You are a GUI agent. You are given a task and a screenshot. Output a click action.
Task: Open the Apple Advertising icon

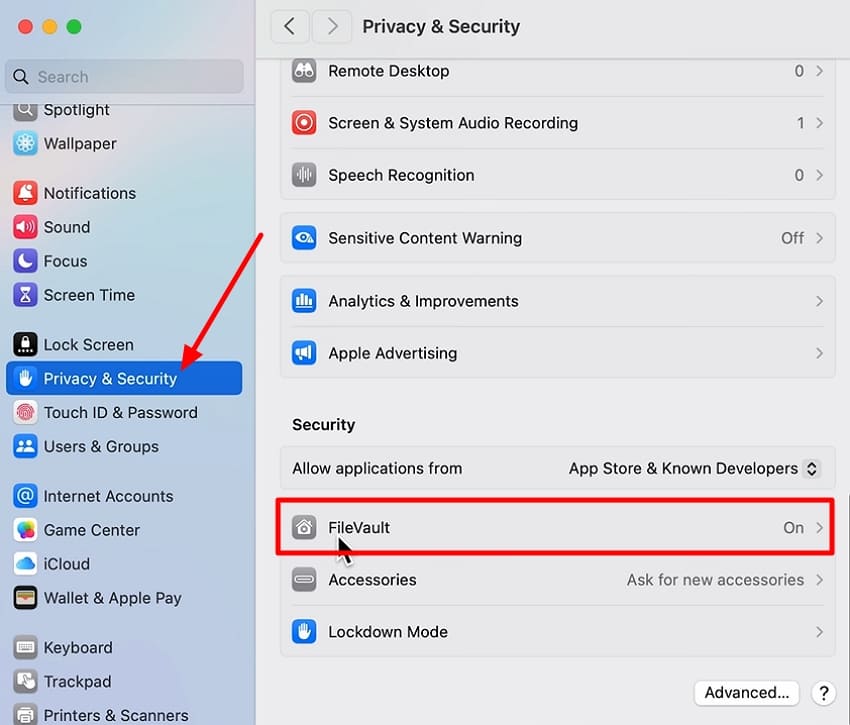[304, 352]
